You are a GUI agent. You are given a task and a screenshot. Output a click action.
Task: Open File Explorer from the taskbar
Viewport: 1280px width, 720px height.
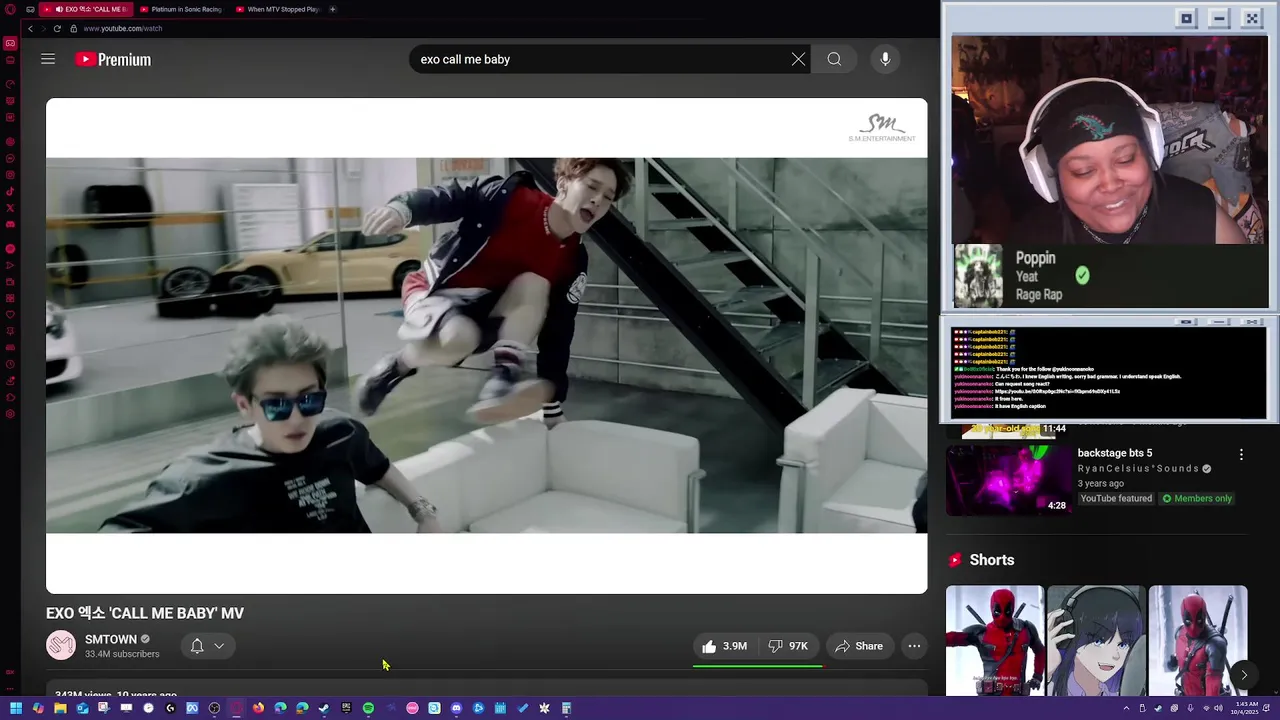pos(60,708)
